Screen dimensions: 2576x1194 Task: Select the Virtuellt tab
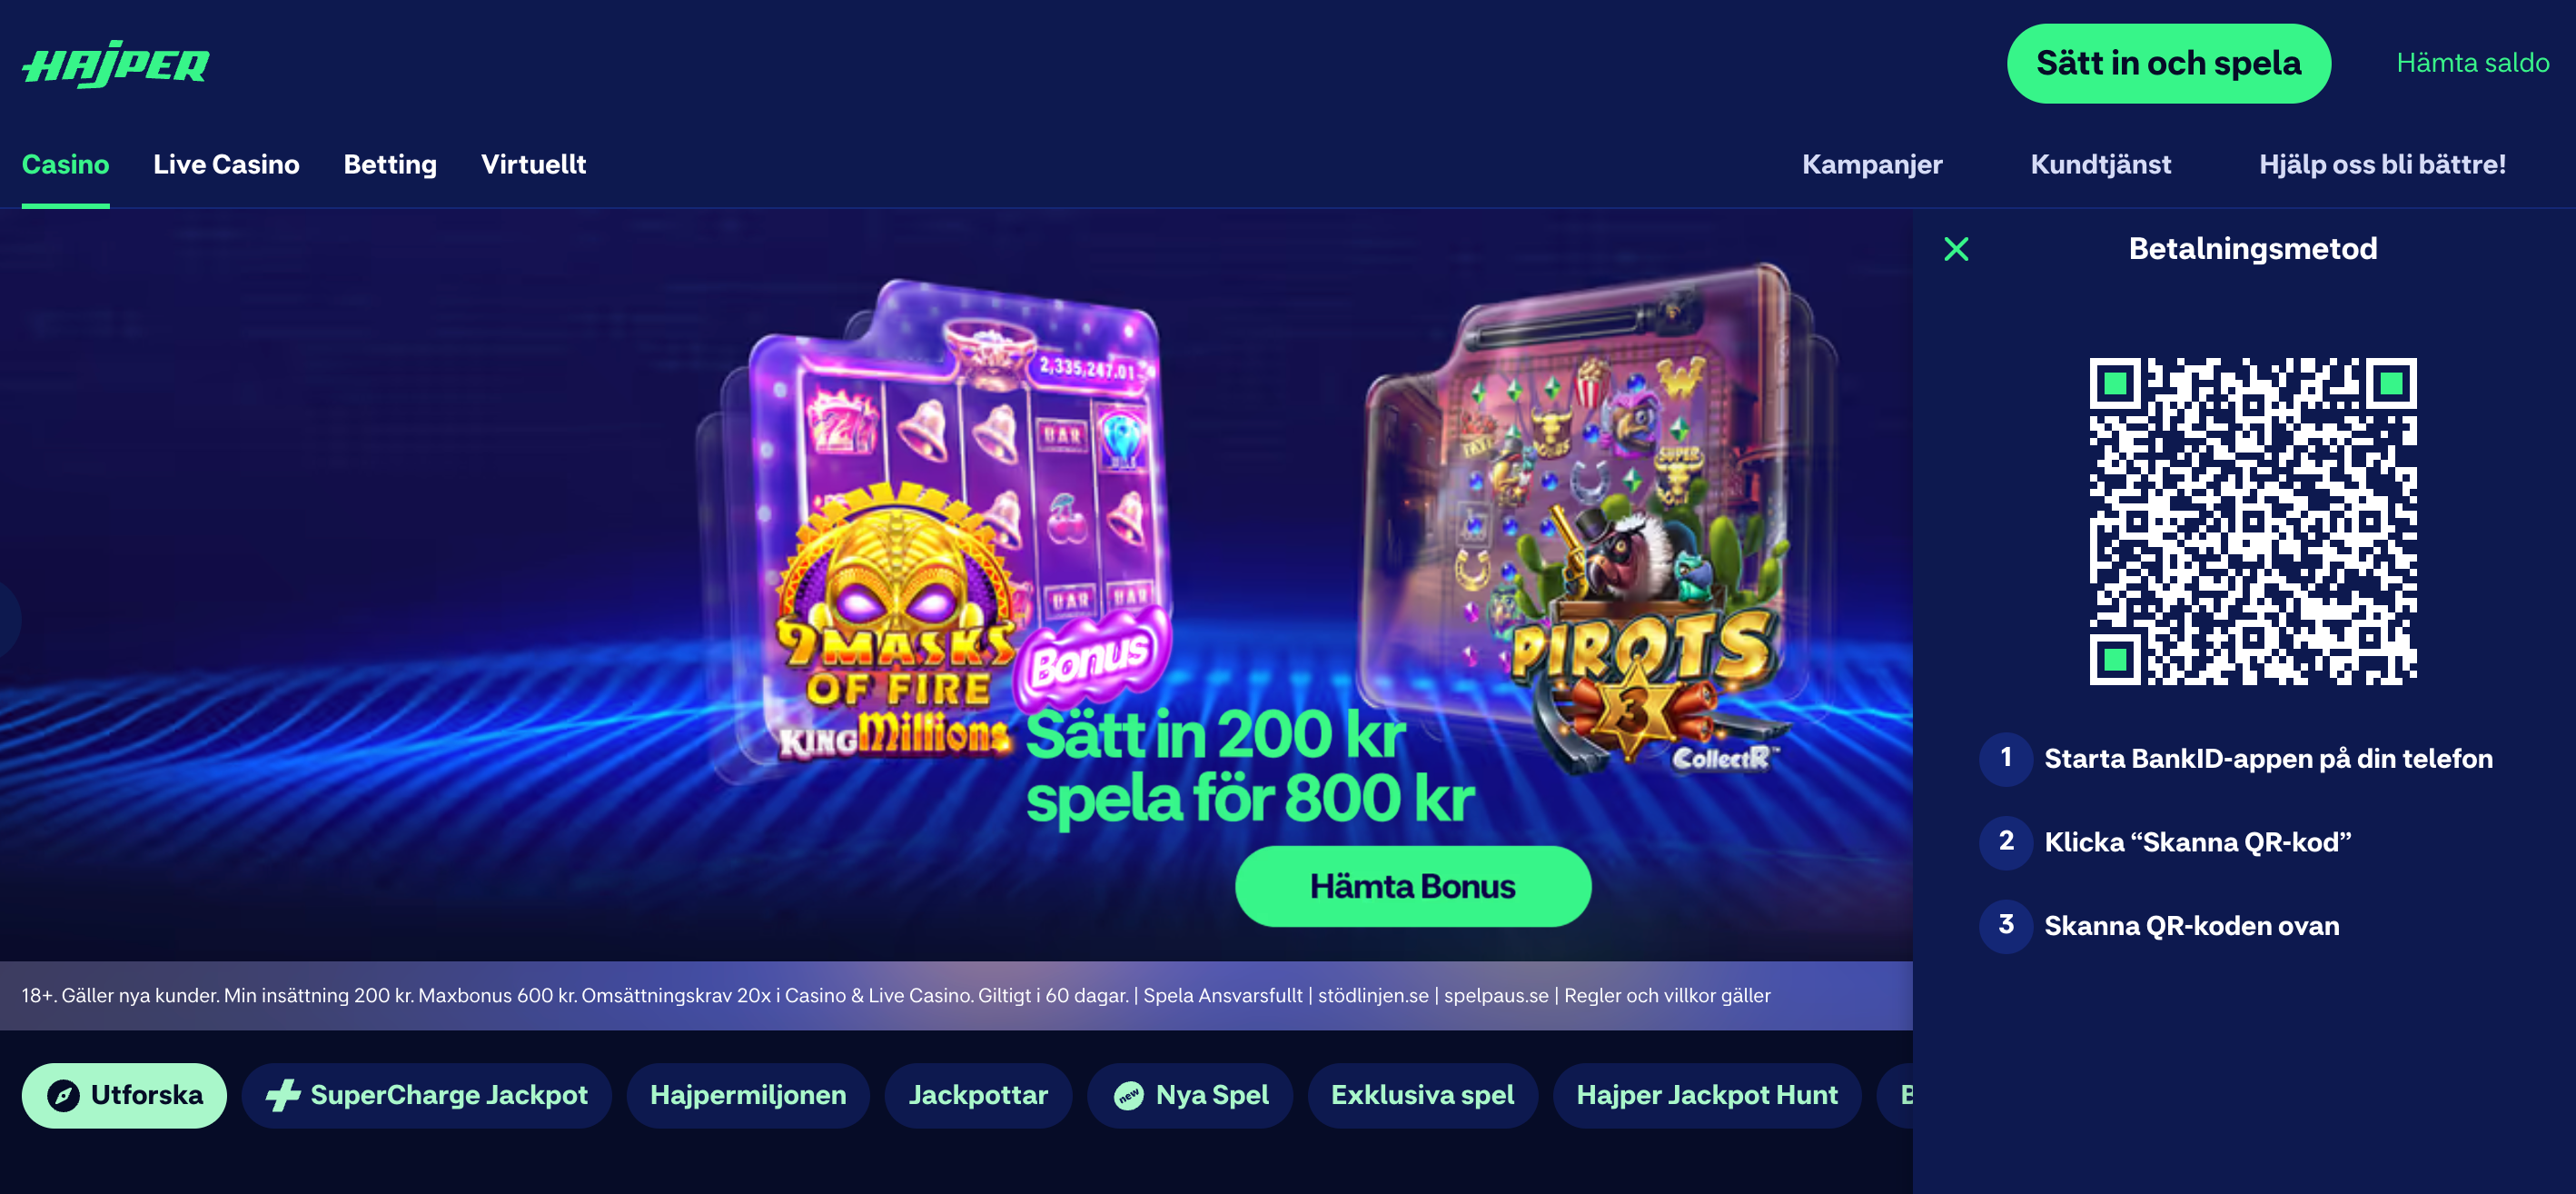tap(533, 164)
